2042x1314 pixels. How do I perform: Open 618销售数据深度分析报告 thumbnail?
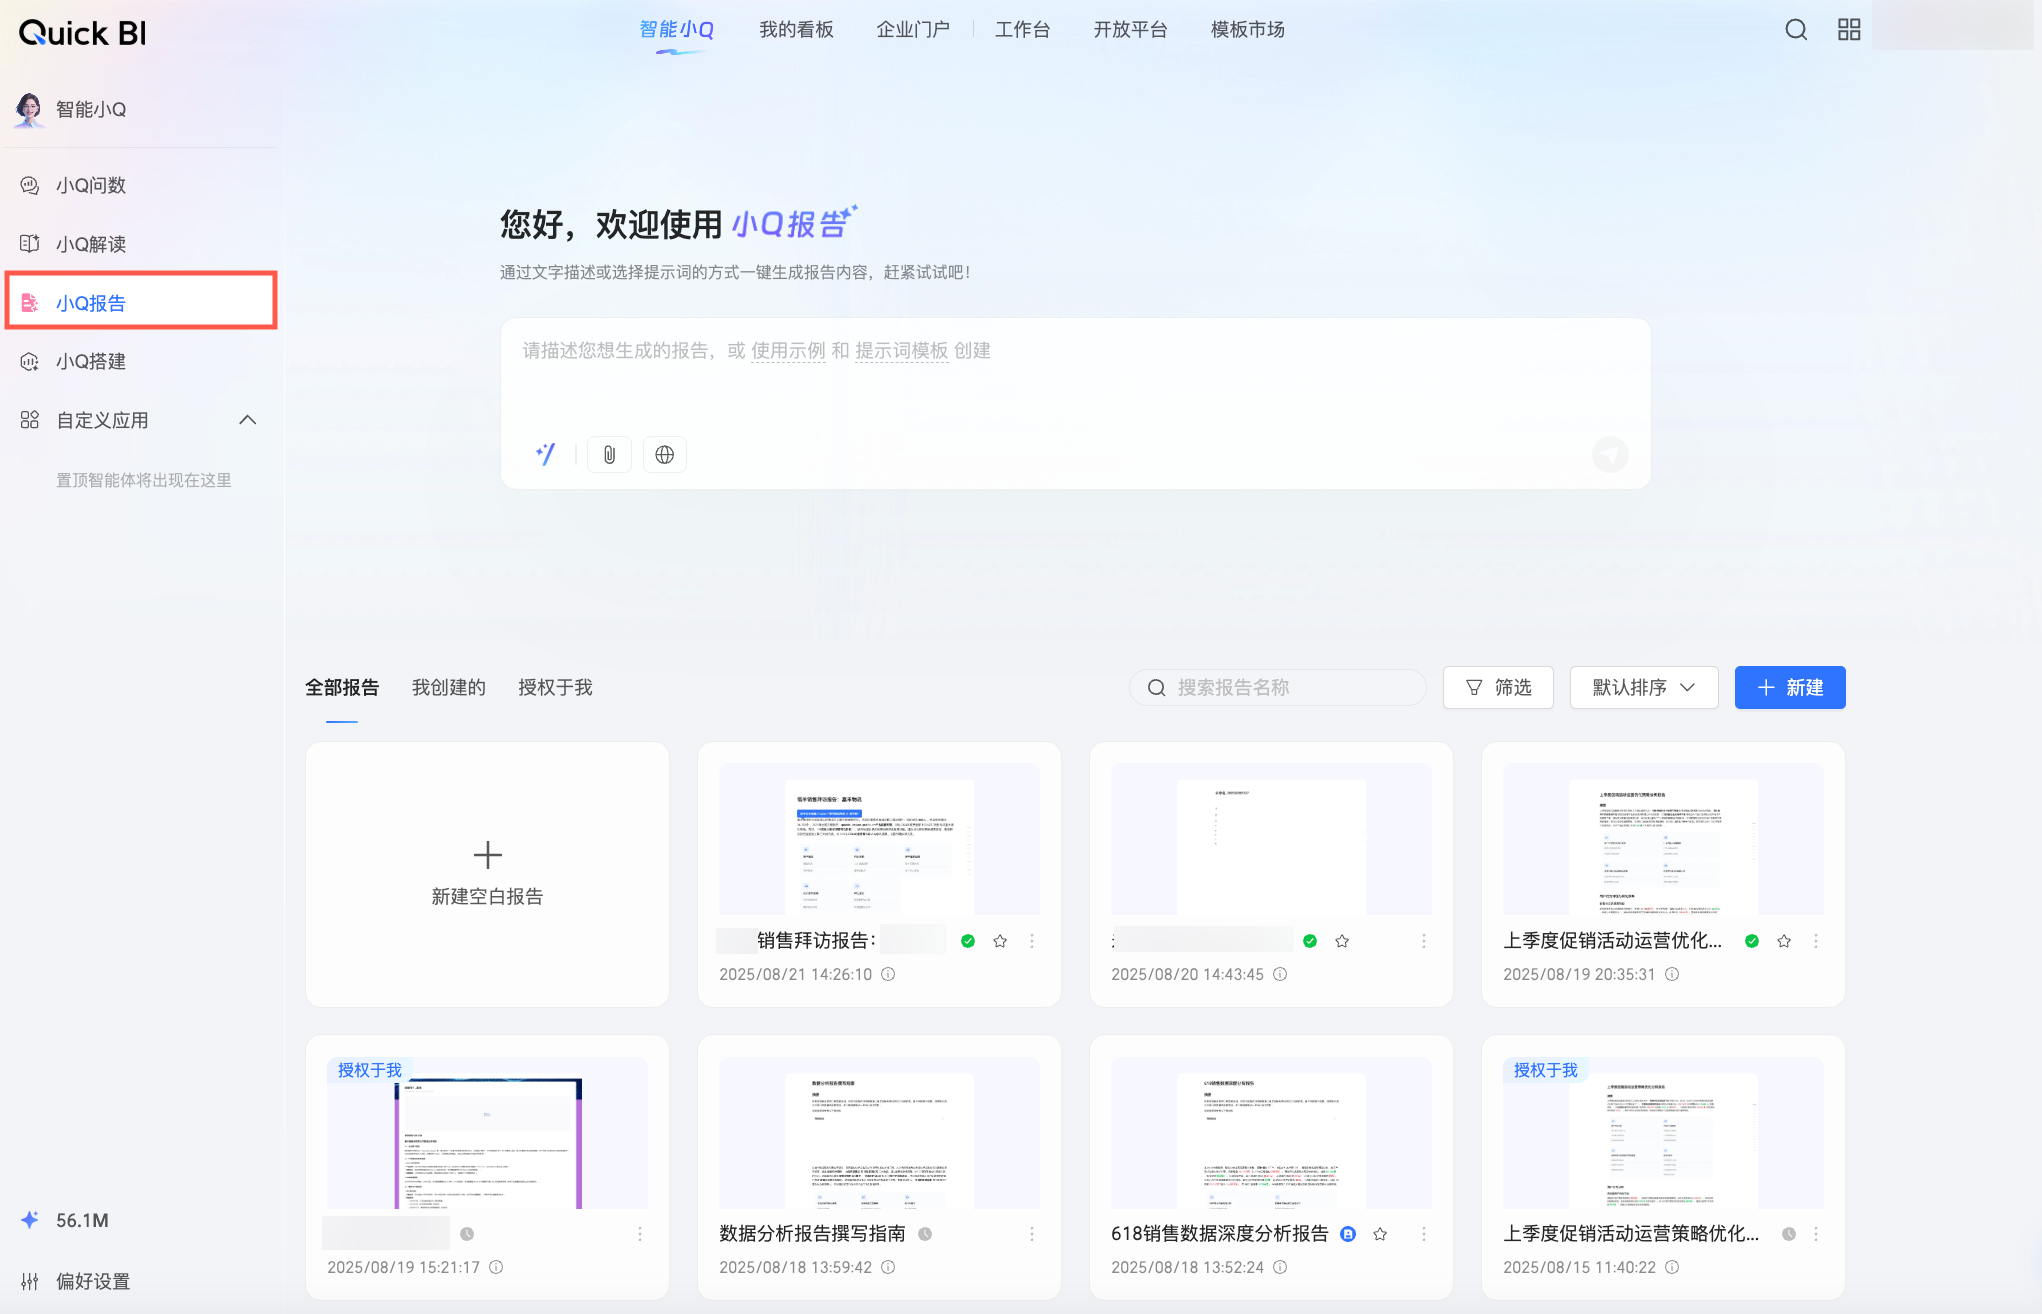1271,1132
